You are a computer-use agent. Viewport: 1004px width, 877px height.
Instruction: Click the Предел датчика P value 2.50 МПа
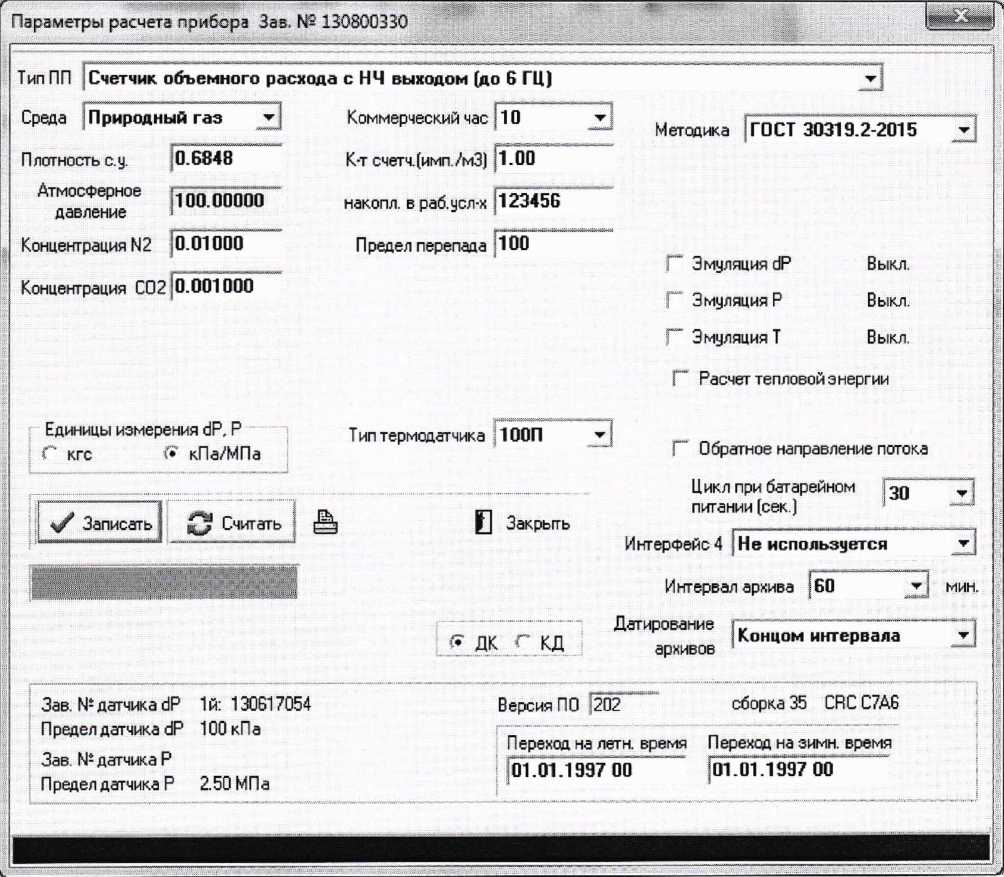click(234, 784)
